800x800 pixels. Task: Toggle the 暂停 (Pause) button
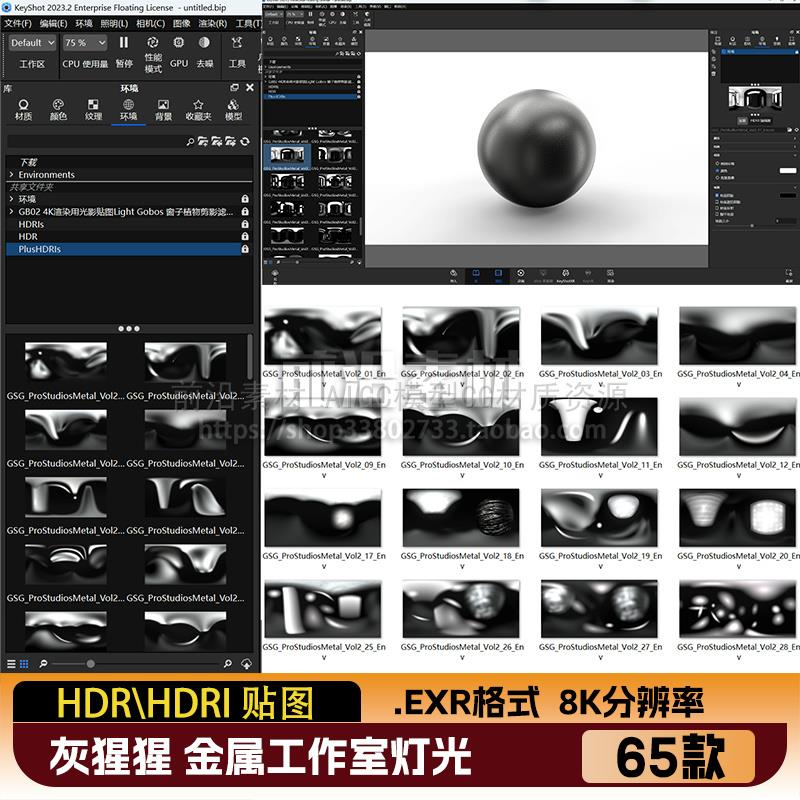[122, 42]
